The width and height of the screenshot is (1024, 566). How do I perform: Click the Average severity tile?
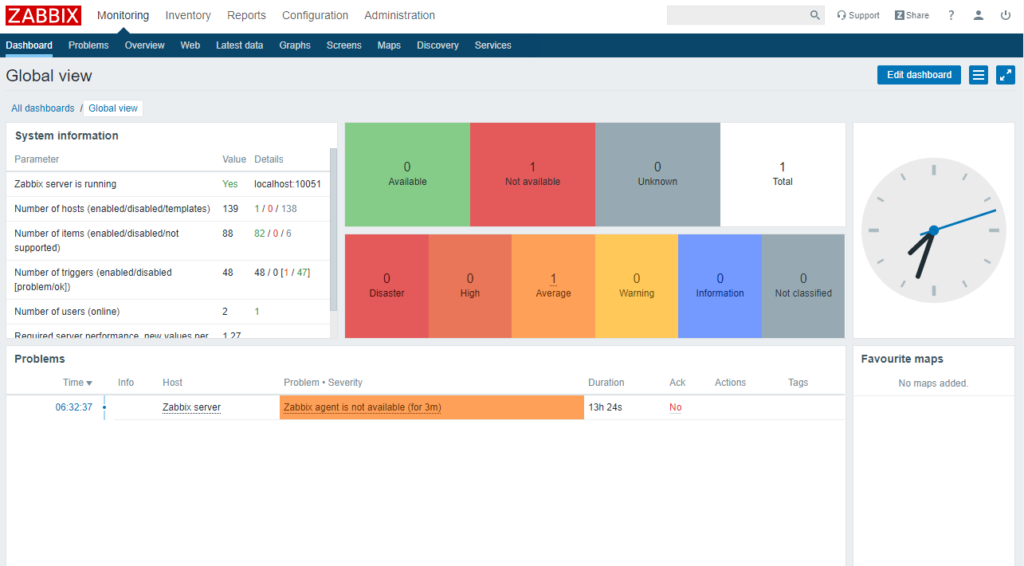pos(553,286)
